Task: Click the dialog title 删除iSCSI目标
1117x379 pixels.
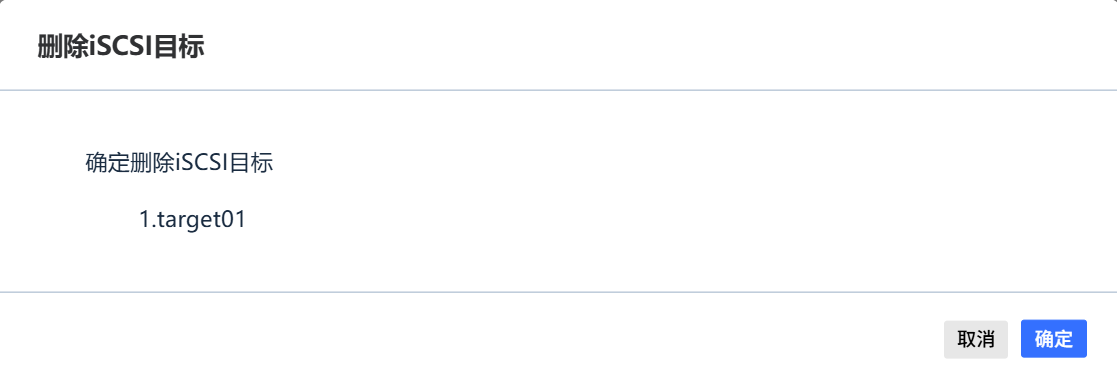Action: [x=121, y=47]
